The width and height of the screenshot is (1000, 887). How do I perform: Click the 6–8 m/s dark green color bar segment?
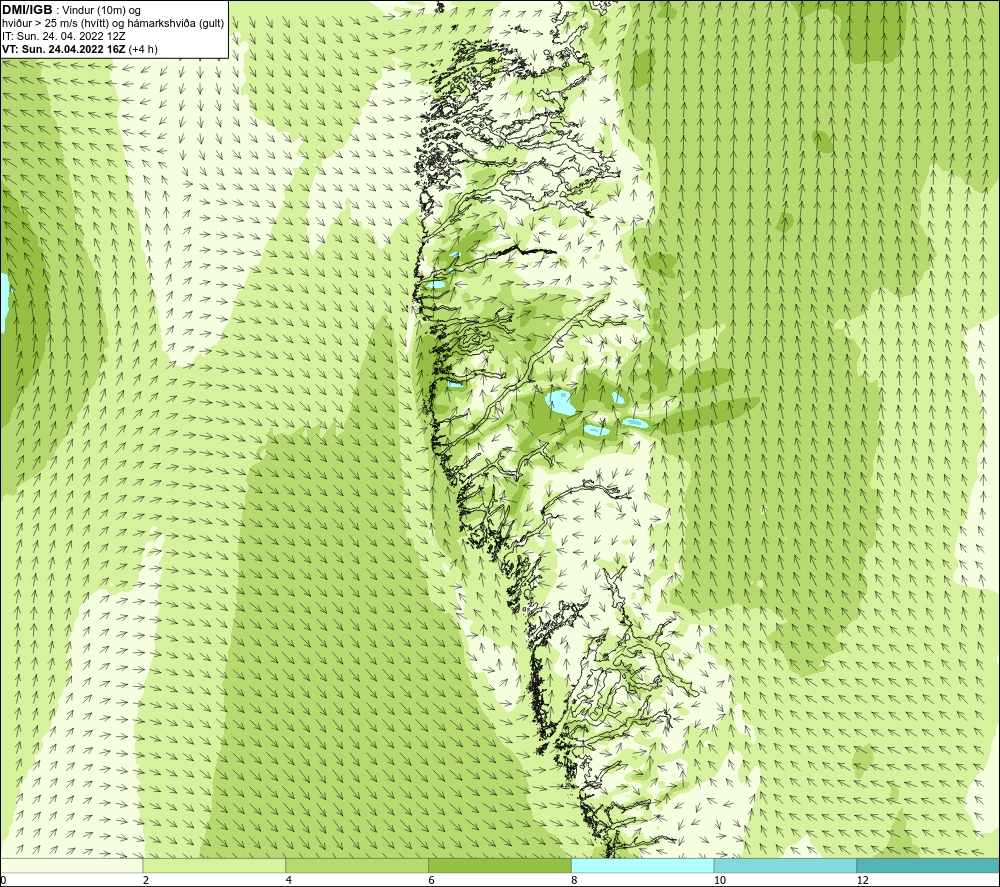(x=500, y=865)
